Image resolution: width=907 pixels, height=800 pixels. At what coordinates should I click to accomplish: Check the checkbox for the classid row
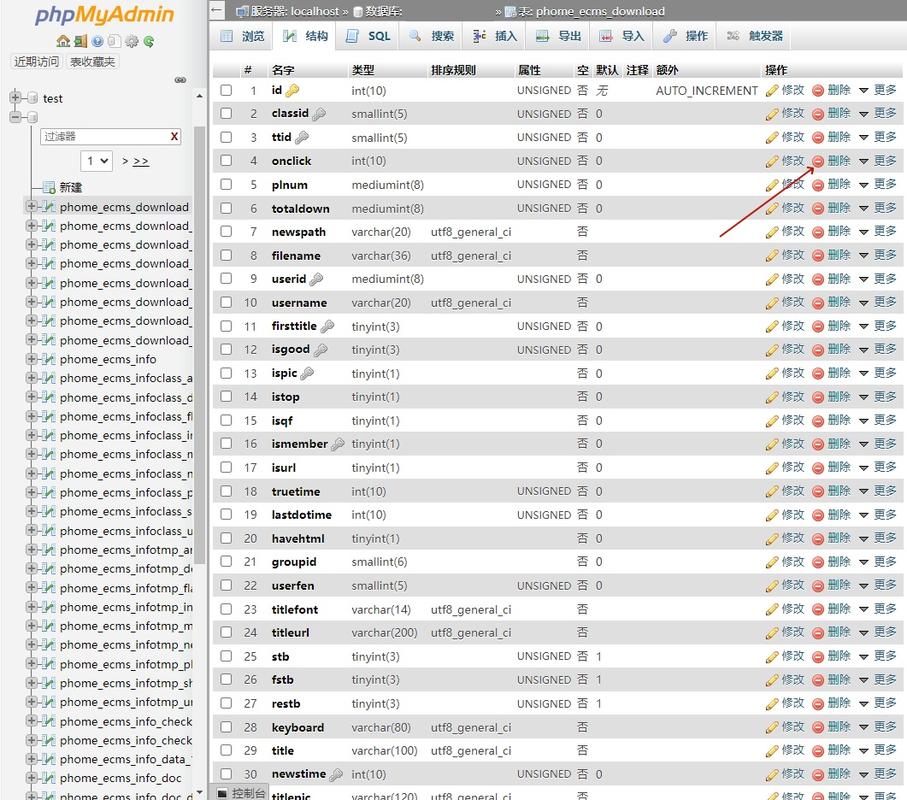tap(226, 113)
